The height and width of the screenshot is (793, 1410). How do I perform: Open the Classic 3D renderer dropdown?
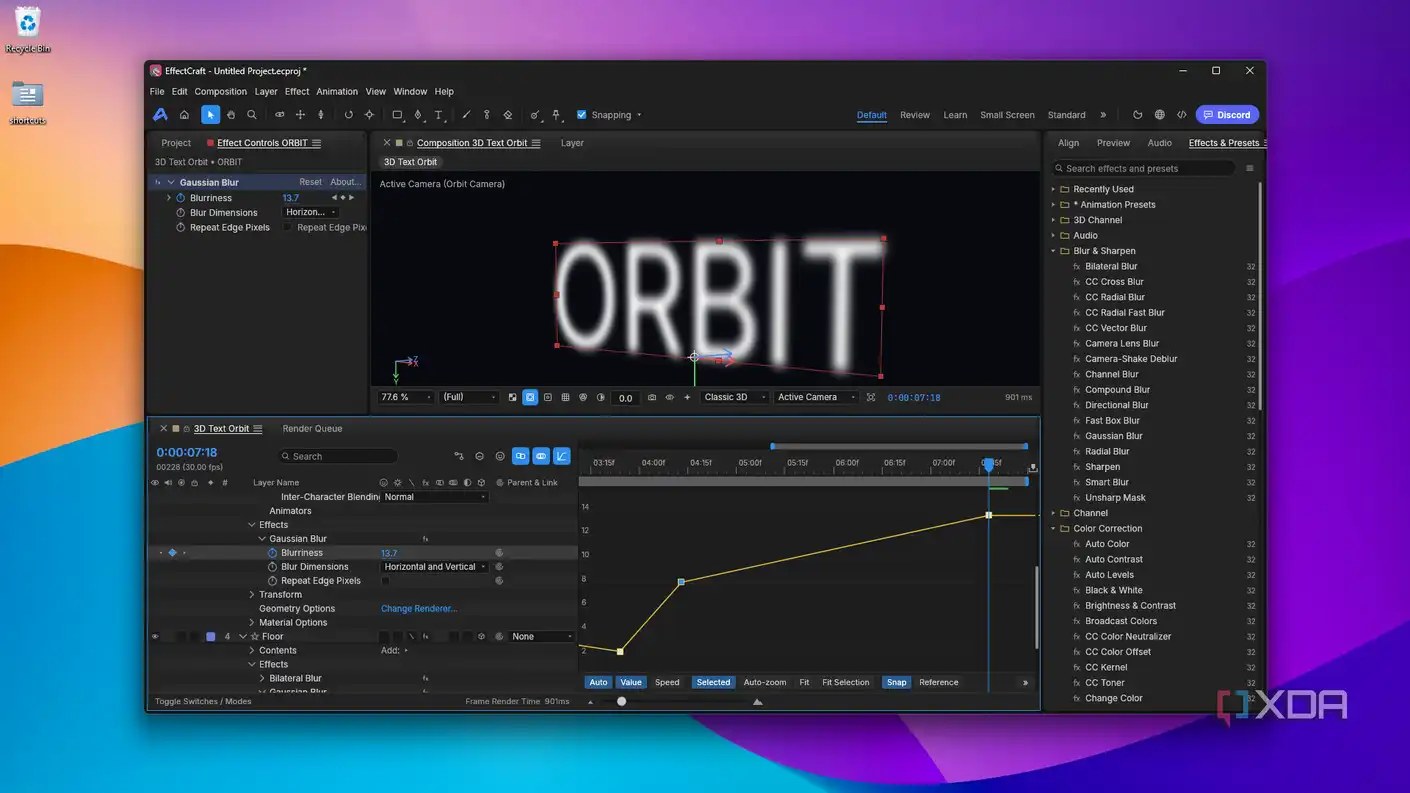click(x=735, y=397)
